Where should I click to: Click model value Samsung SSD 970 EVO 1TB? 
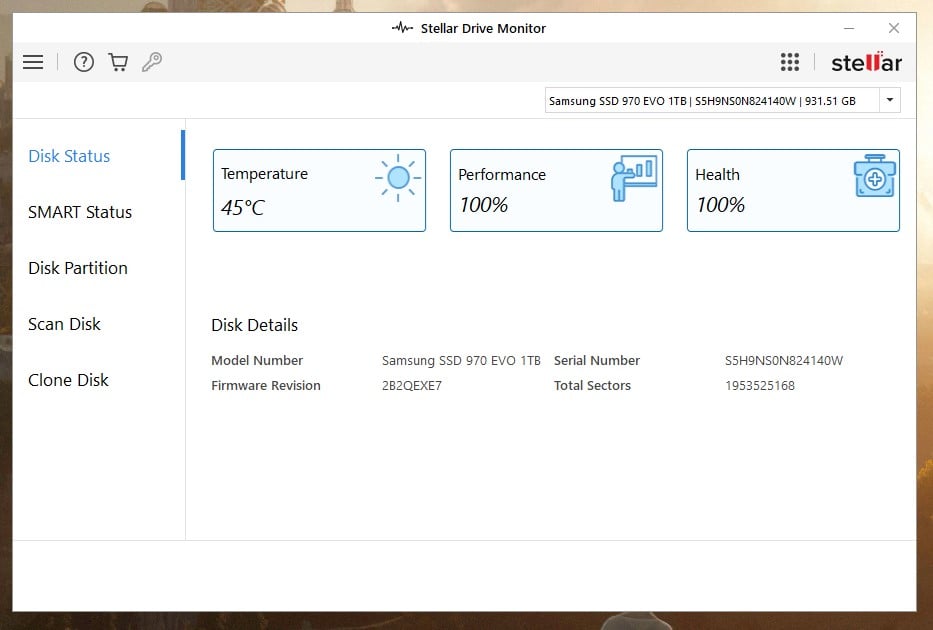point(461,361)
